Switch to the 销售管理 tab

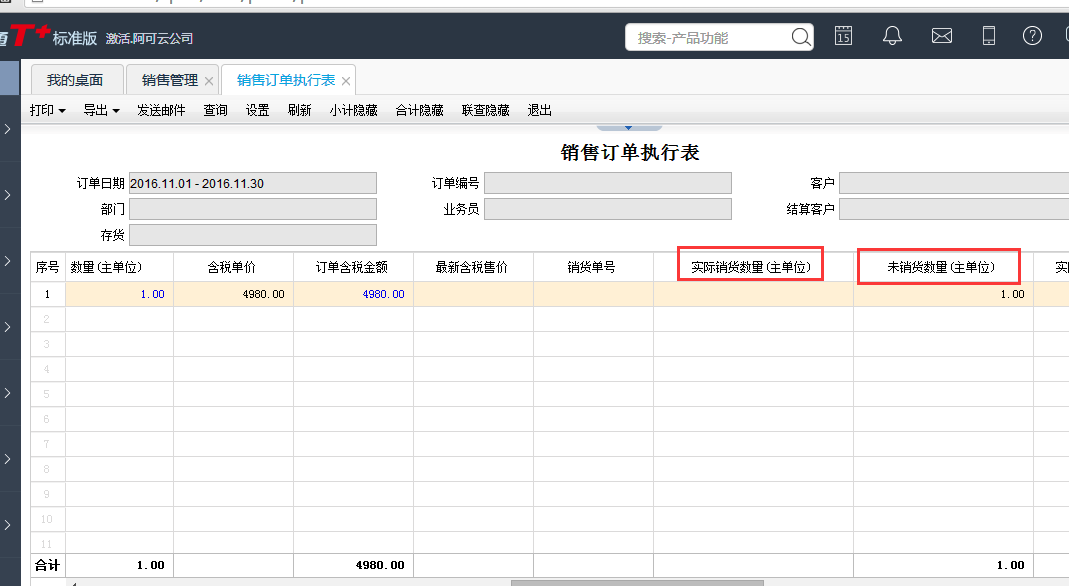pos(170,80)
